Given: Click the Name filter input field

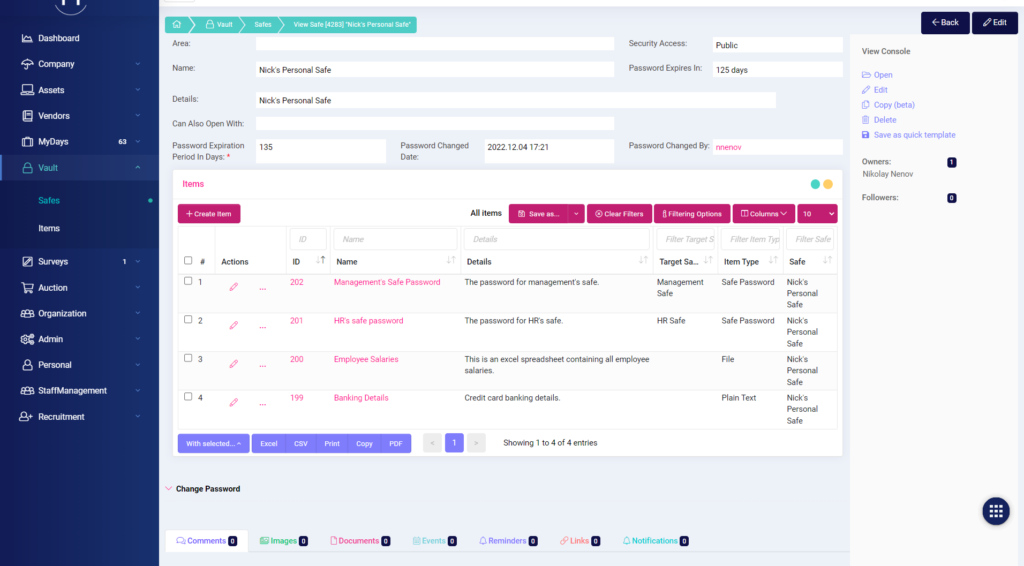Looking at the screenshot, I should [394, 239].
